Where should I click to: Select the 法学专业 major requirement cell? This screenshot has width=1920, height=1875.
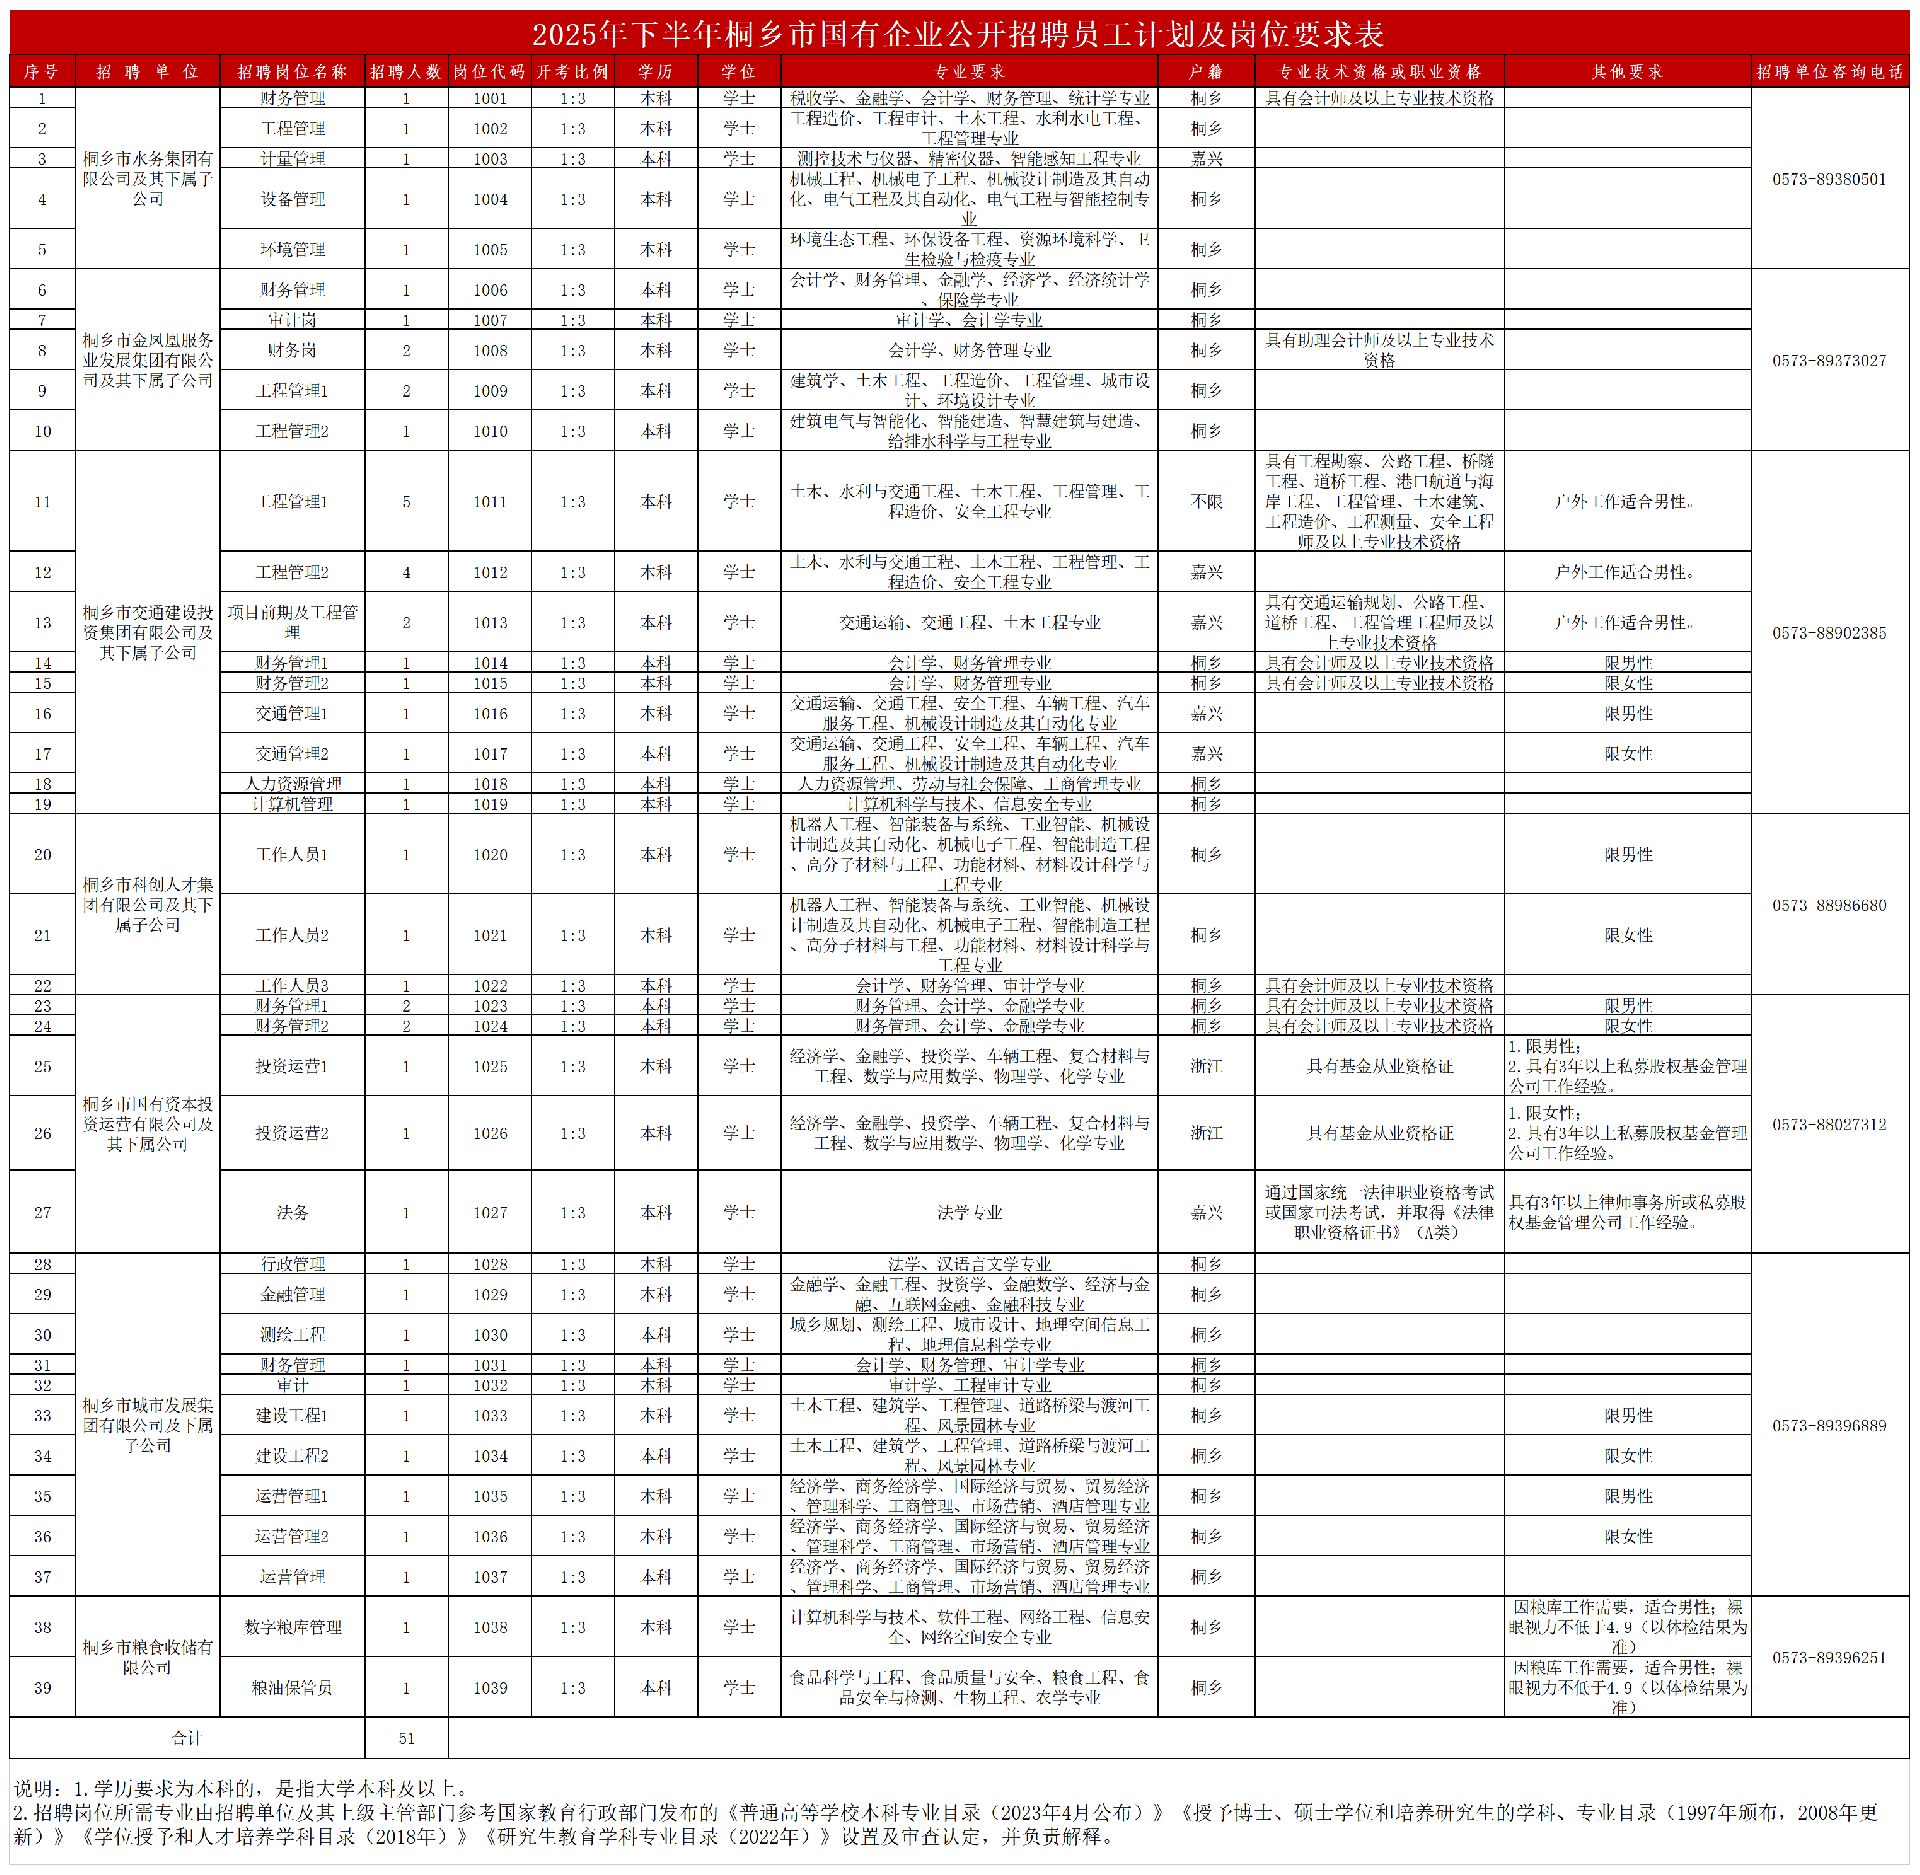pos(969,1212)
